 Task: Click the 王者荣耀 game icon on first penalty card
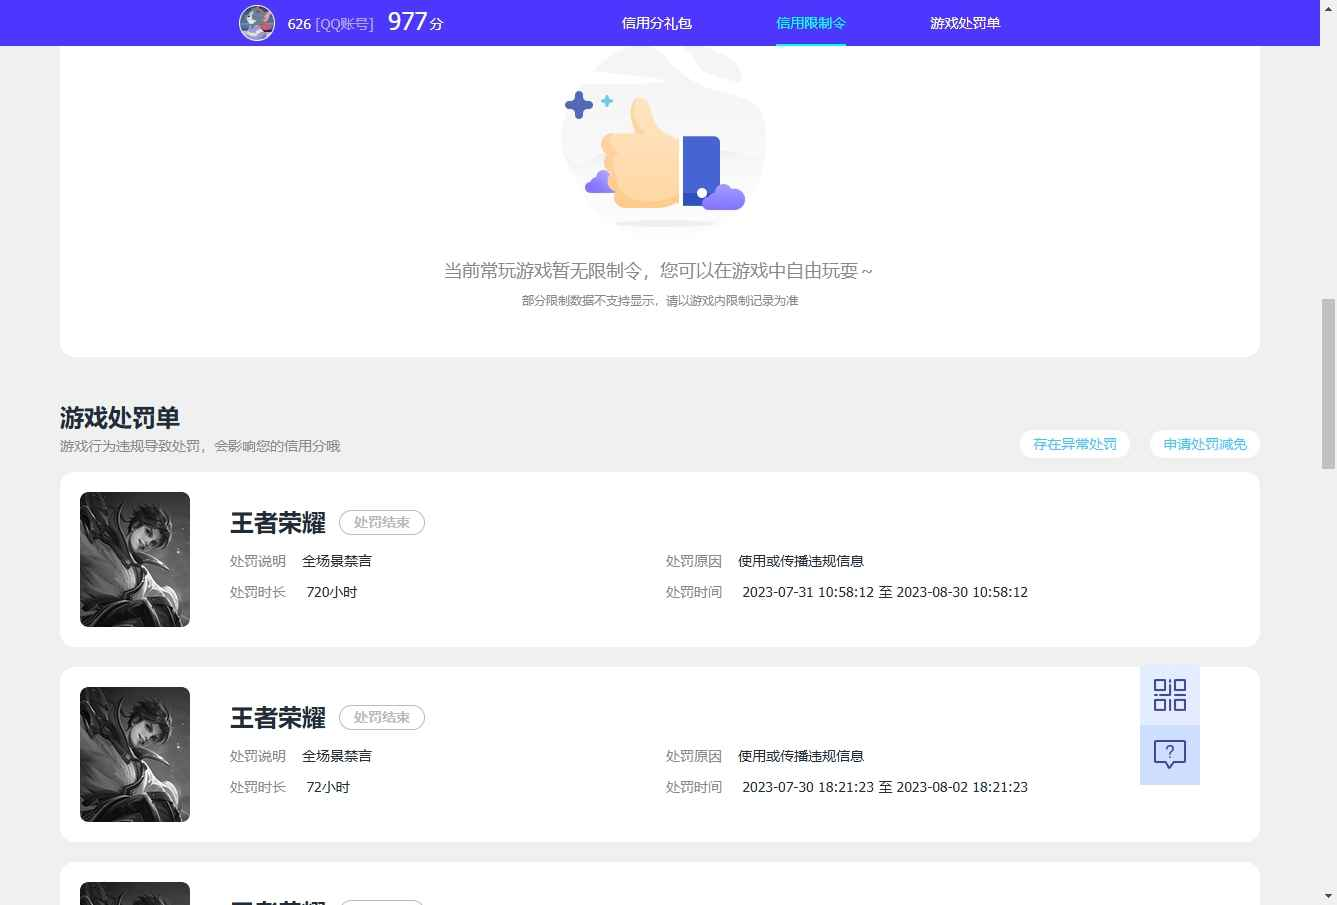(x=134, y=559)
